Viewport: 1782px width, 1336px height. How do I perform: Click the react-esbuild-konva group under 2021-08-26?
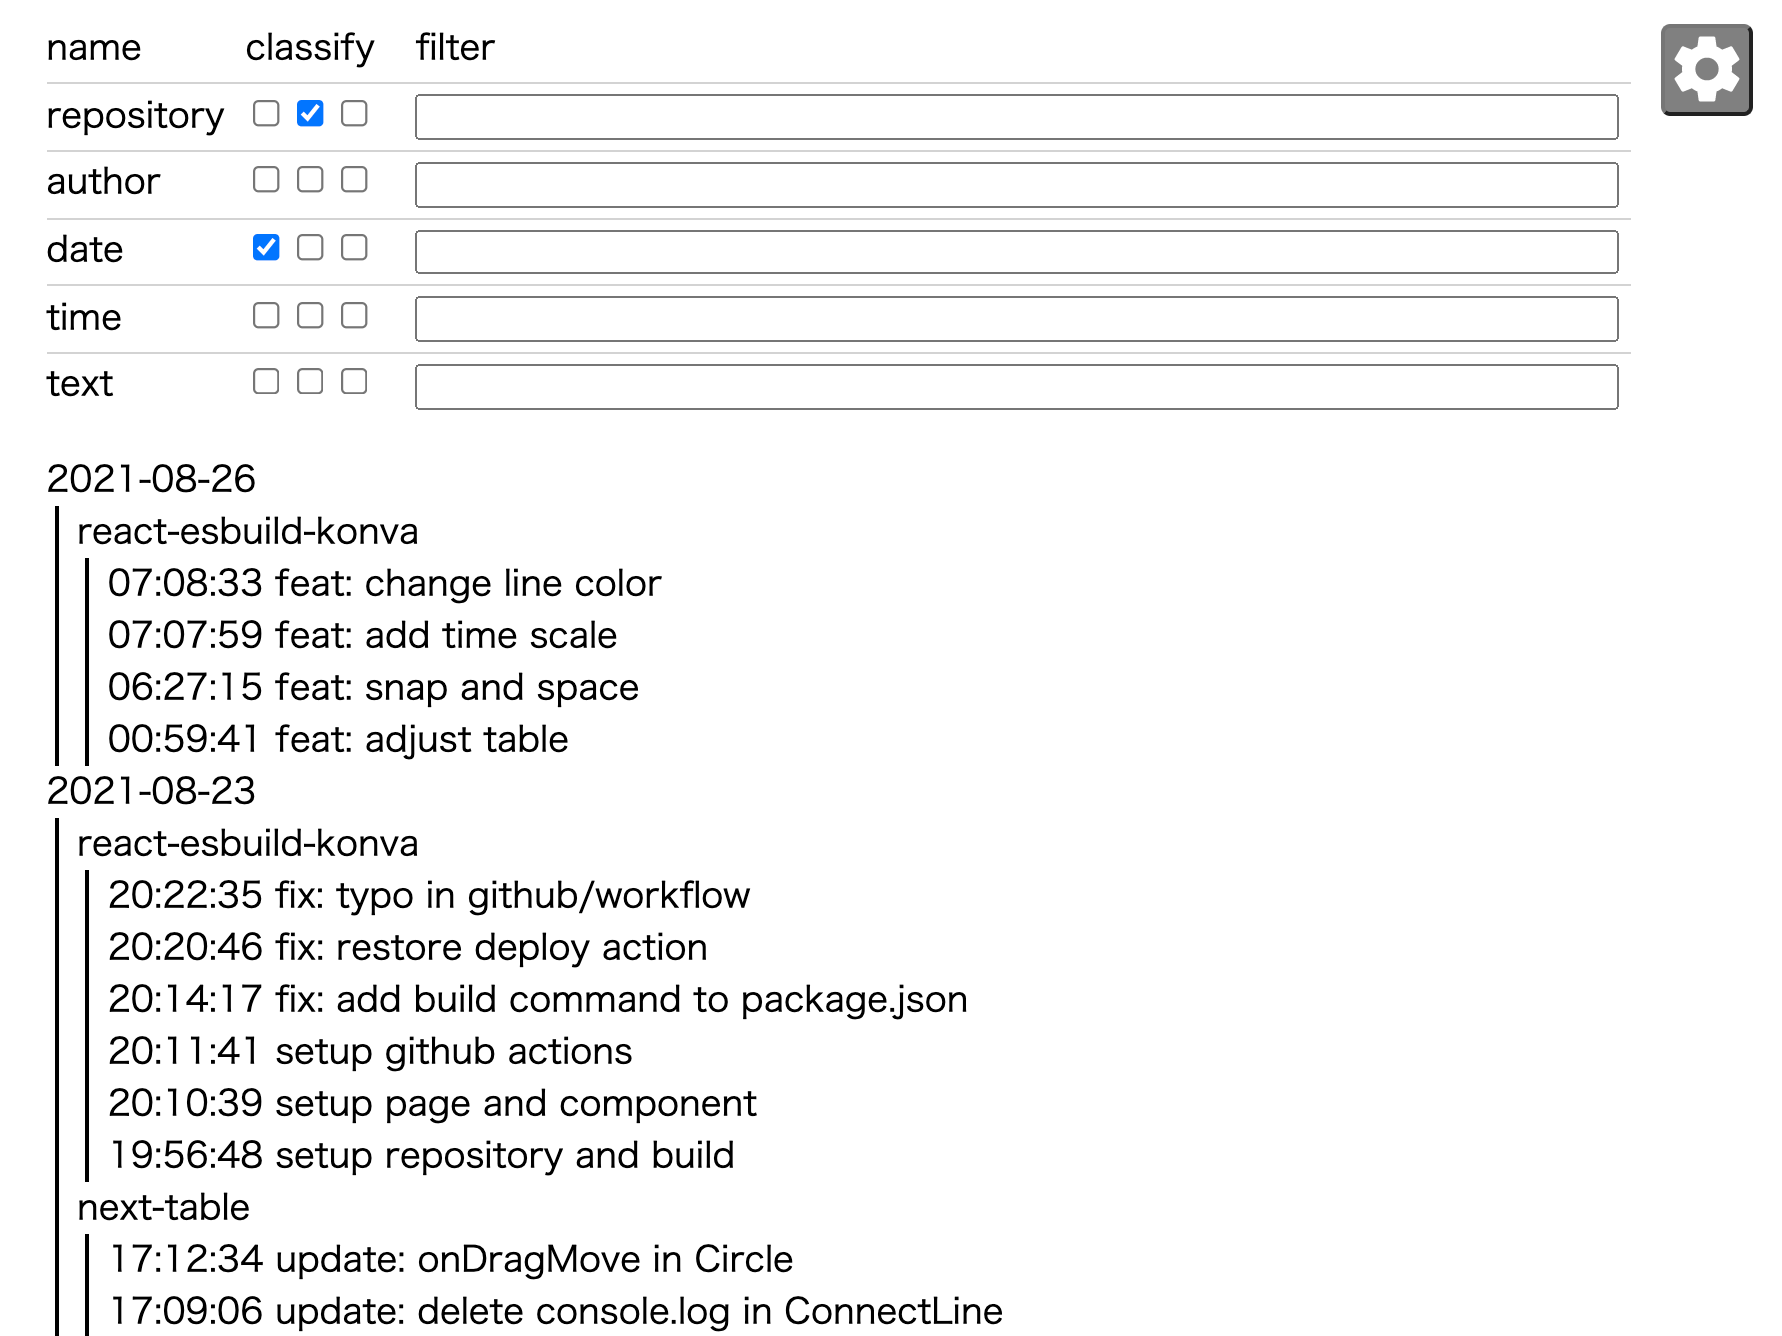tap(247, 531)
